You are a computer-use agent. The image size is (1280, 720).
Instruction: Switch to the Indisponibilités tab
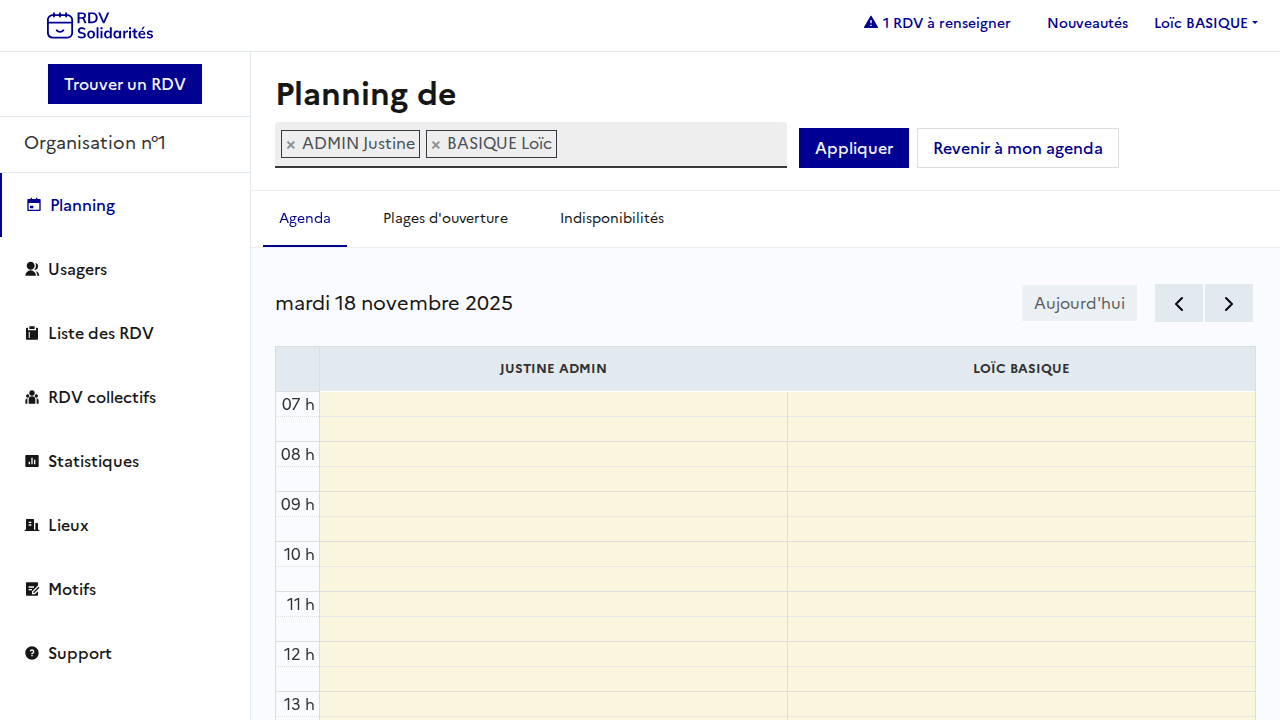[x=612, y=218]
